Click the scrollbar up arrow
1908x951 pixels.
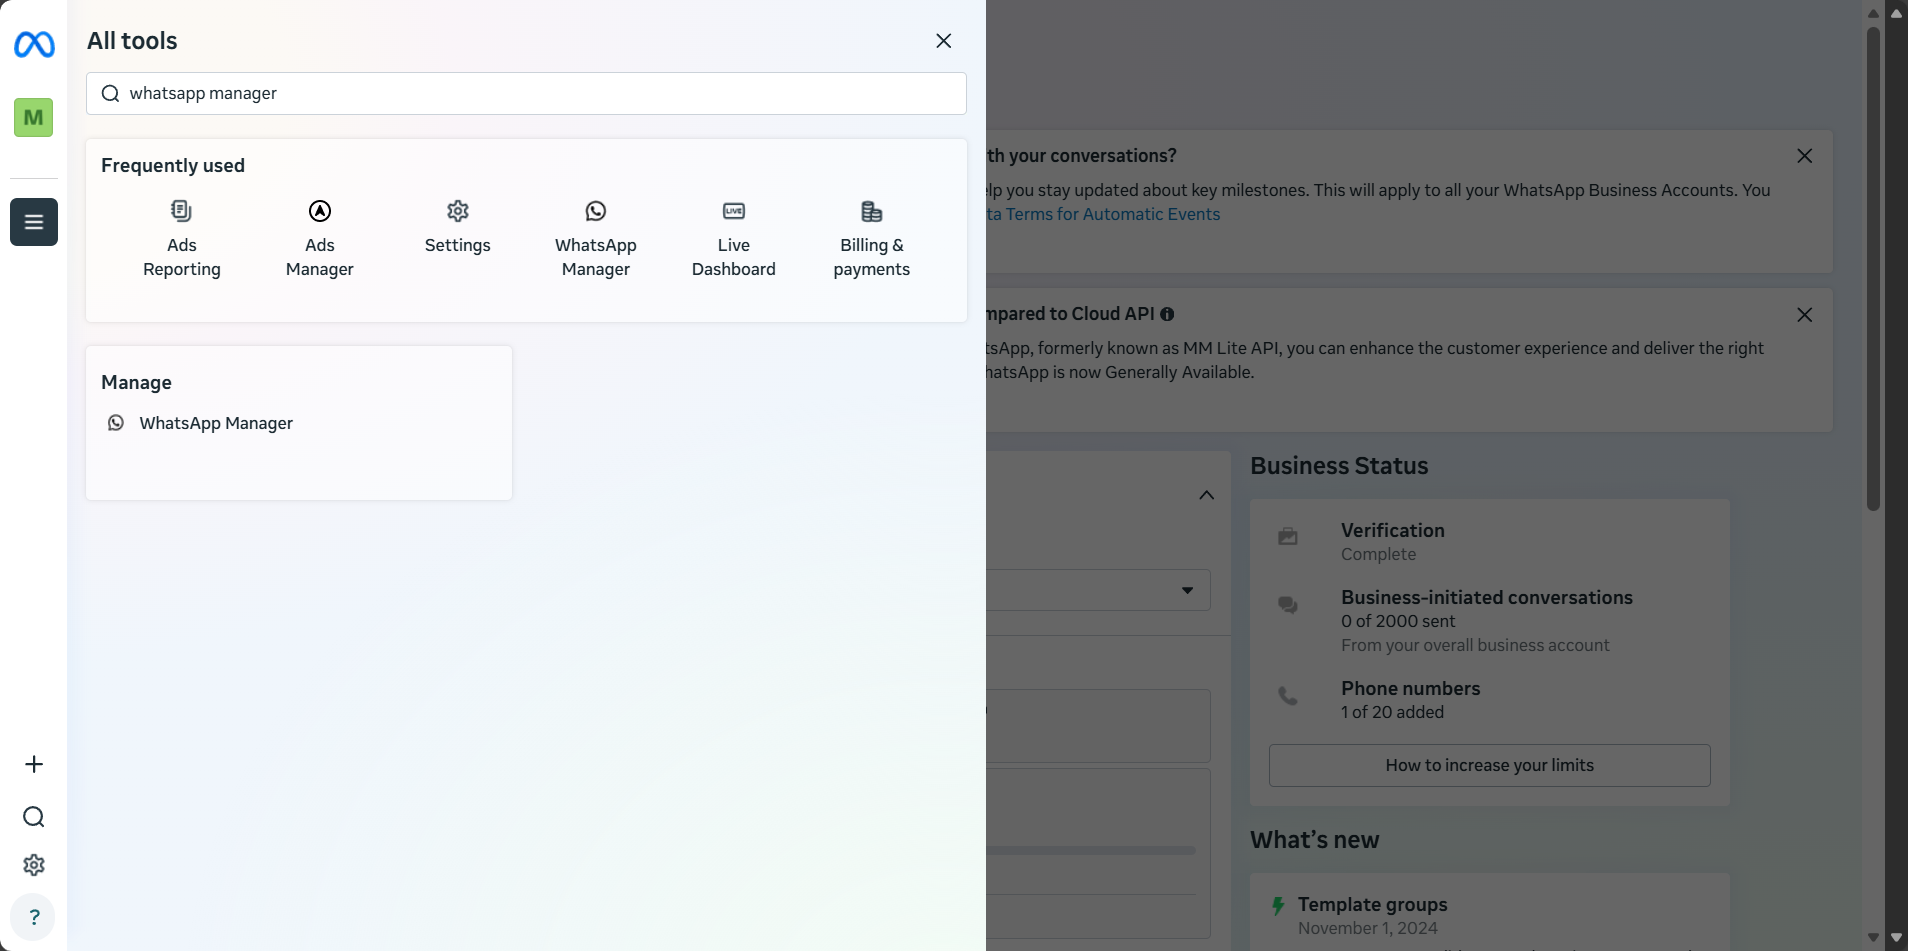pyautogui.click(x=1874, y=13)
